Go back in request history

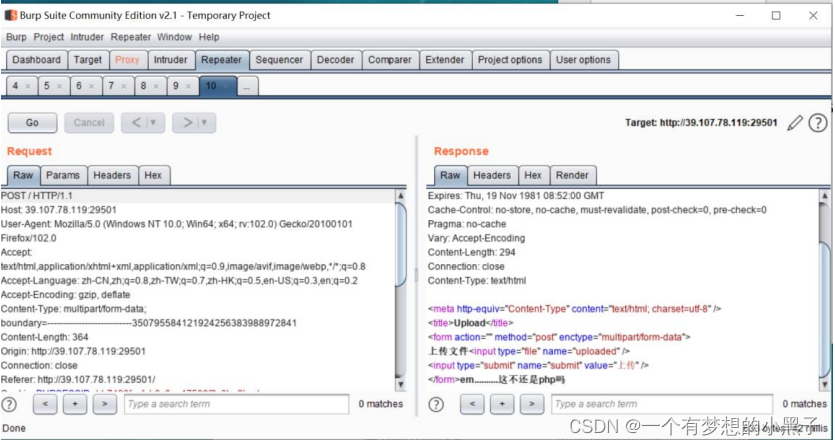(135, 123)
